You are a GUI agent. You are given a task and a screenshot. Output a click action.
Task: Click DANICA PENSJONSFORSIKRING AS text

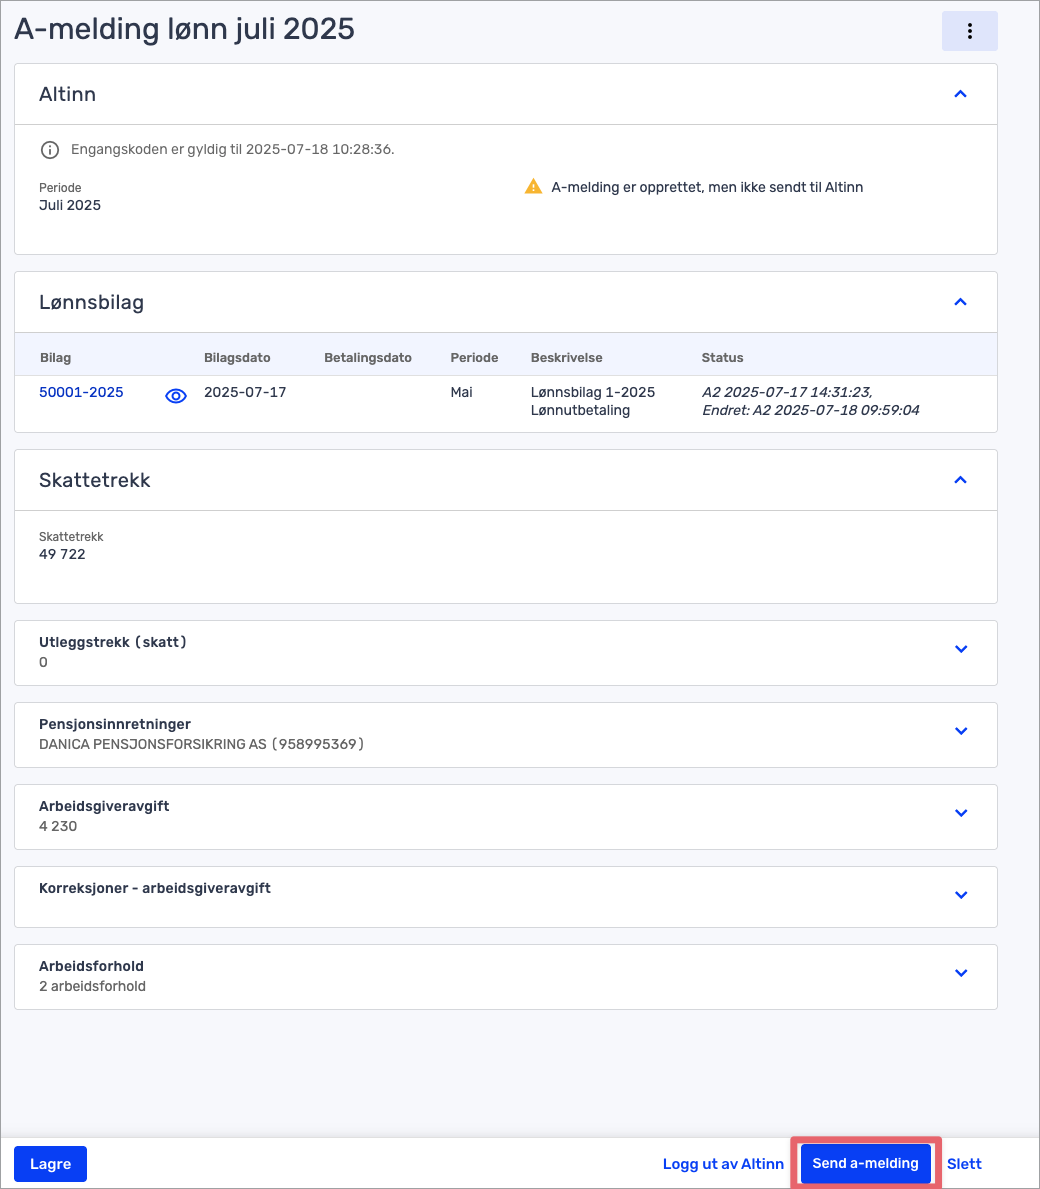[x=153, y=745]
